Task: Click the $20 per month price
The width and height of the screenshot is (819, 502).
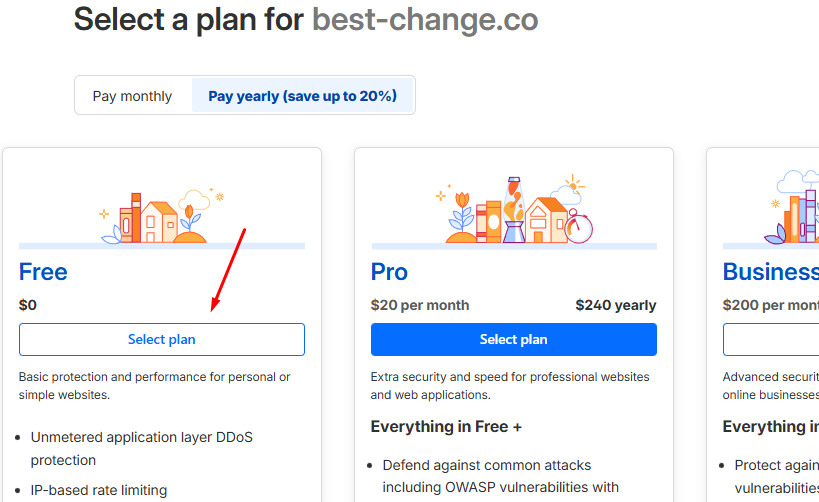Action: click(420, 305)
